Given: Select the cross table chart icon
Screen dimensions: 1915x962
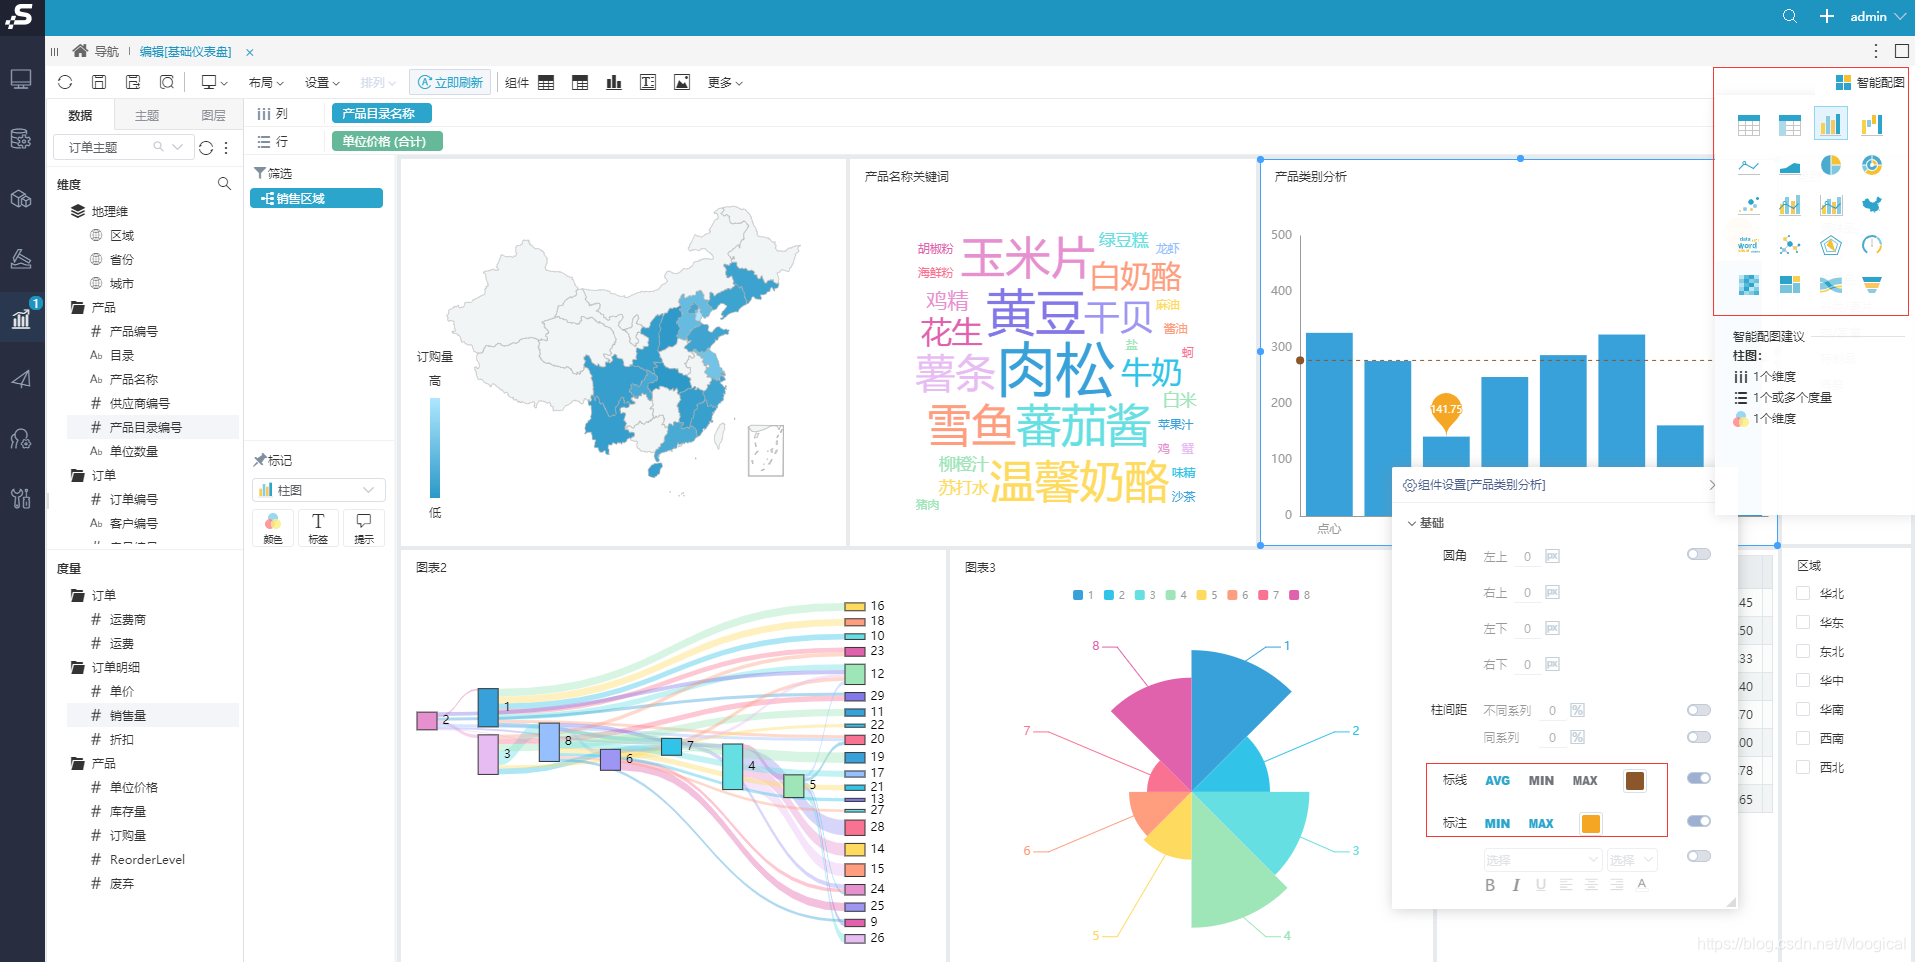Looking at the screenshot, I should click(1789, 125).
